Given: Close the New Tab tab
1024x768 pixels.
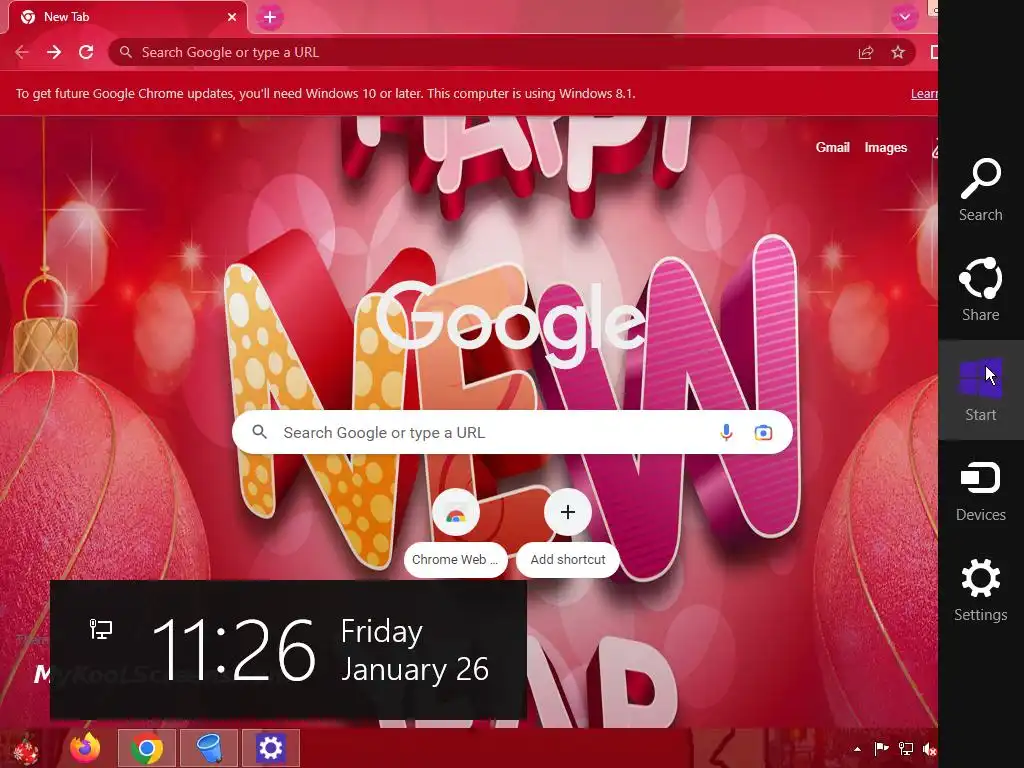Looking at the screenshot, I should pos(232,17).
